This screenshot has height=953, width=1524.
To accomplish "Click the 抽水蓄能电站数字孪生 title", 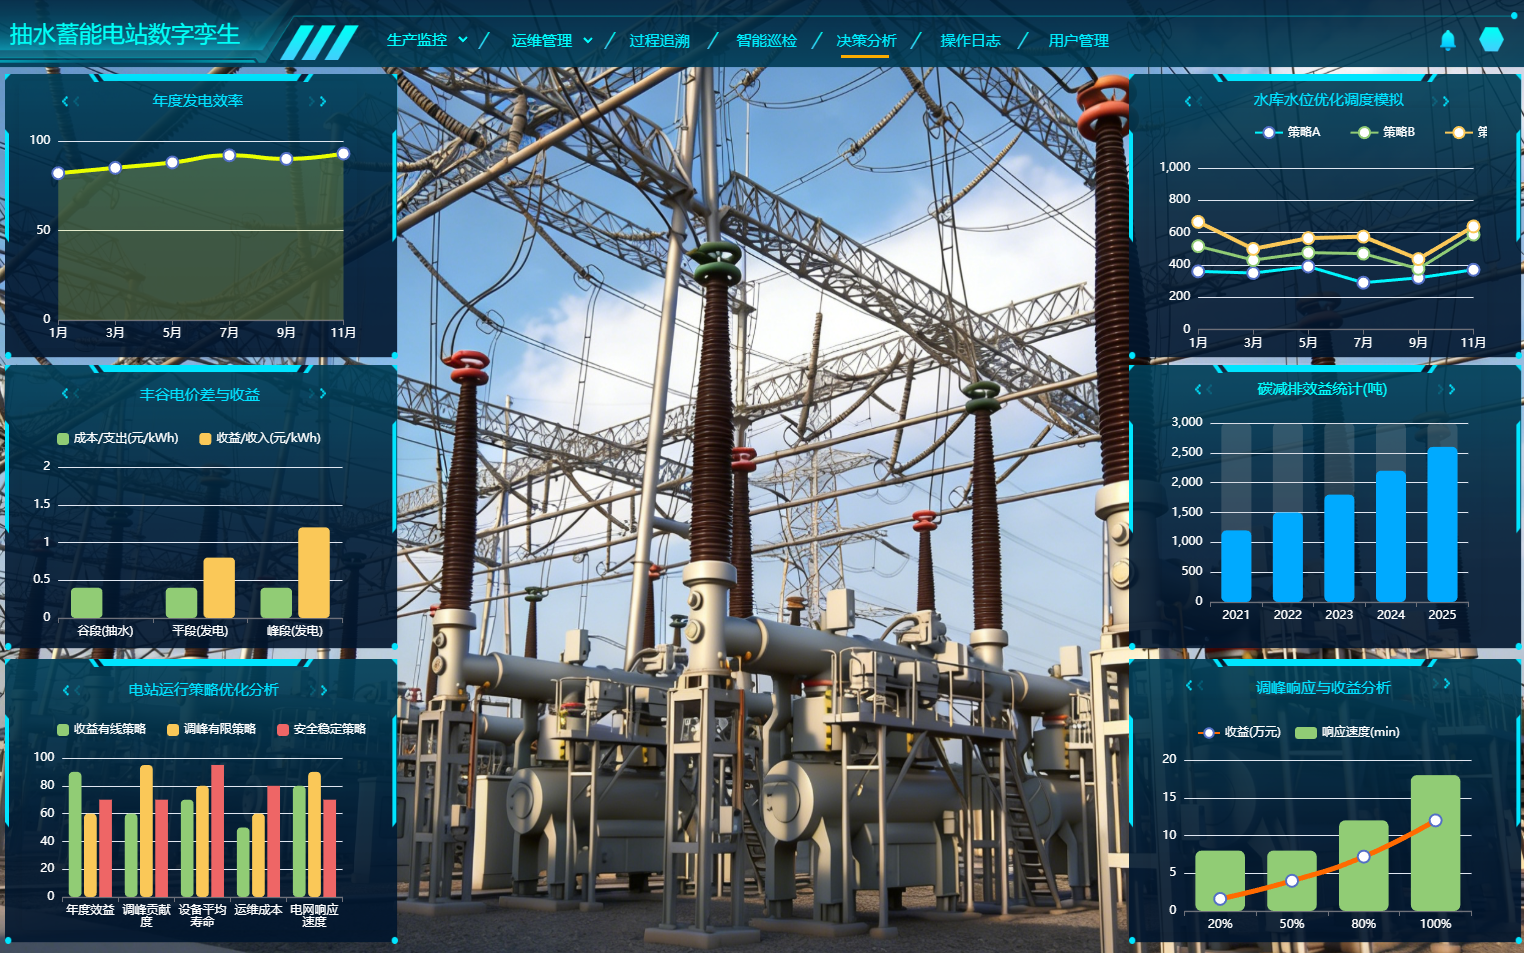I will click(125, 34).
